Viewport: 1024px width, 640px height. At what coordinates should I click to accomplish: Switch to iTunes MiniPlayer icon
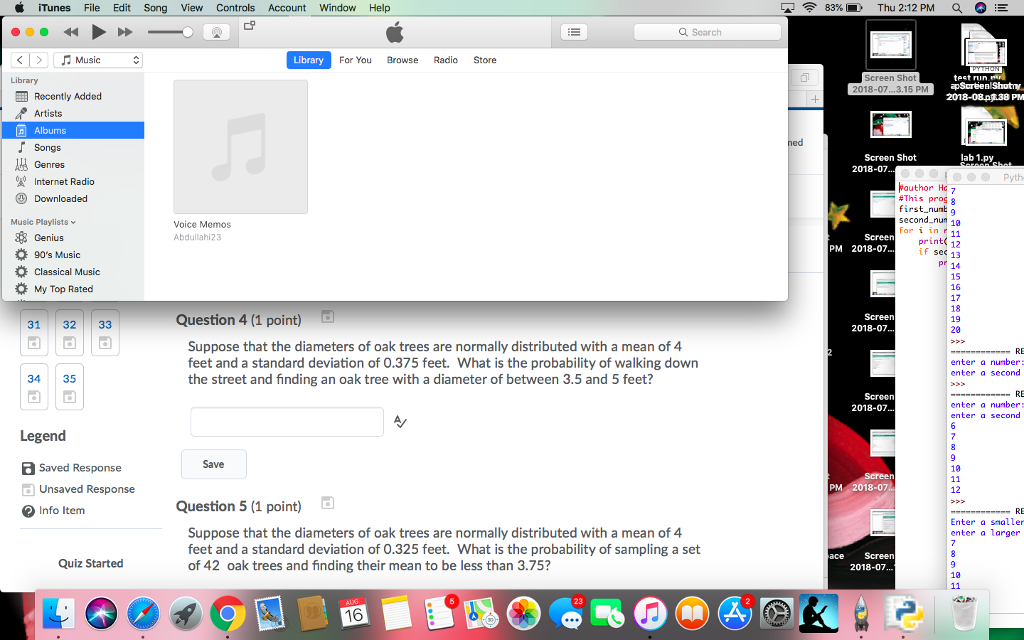[249, 26]
